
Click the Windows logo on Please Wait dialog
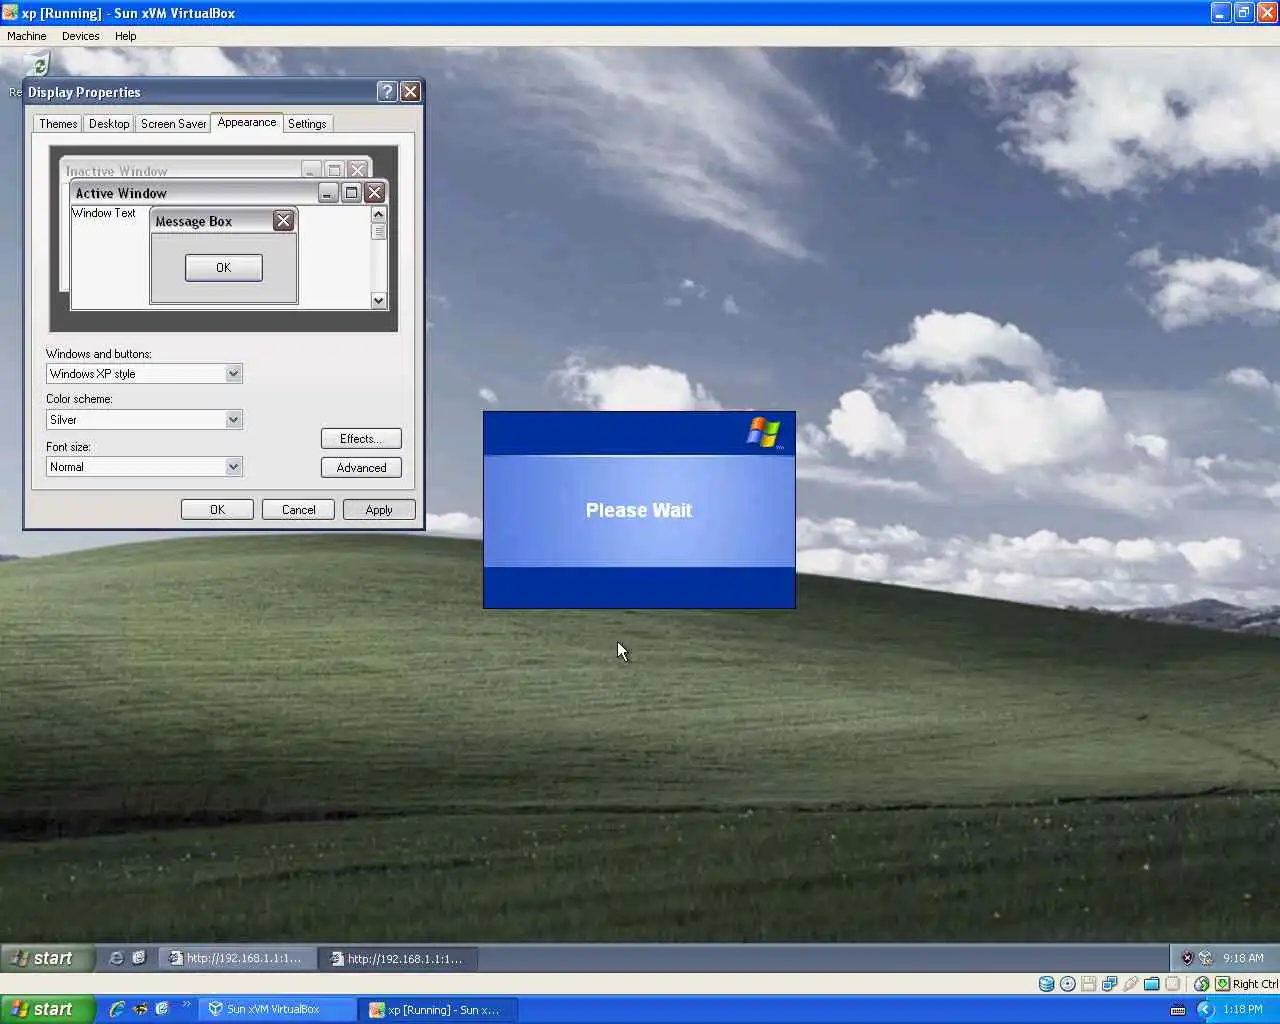coord(763,433)
